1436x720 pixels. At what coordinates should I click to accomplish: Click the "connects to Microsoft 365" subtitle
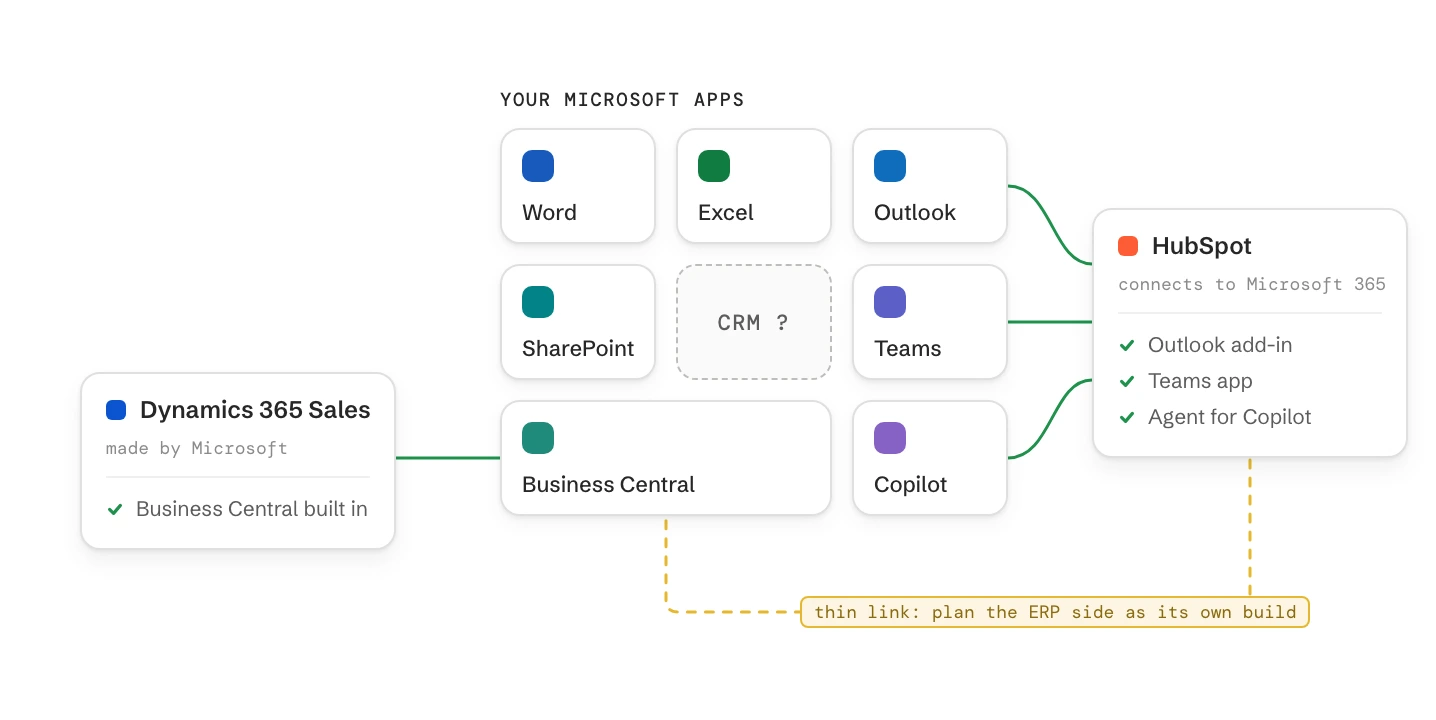pos(1252,284)
